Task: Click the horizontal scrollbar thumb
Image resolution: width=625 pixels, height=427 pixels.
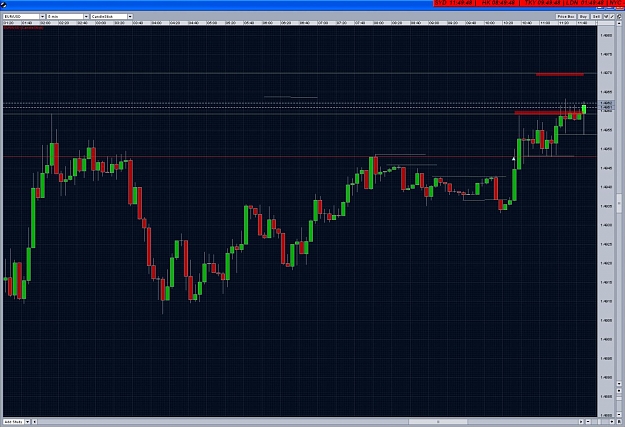Action: point(438,421)
